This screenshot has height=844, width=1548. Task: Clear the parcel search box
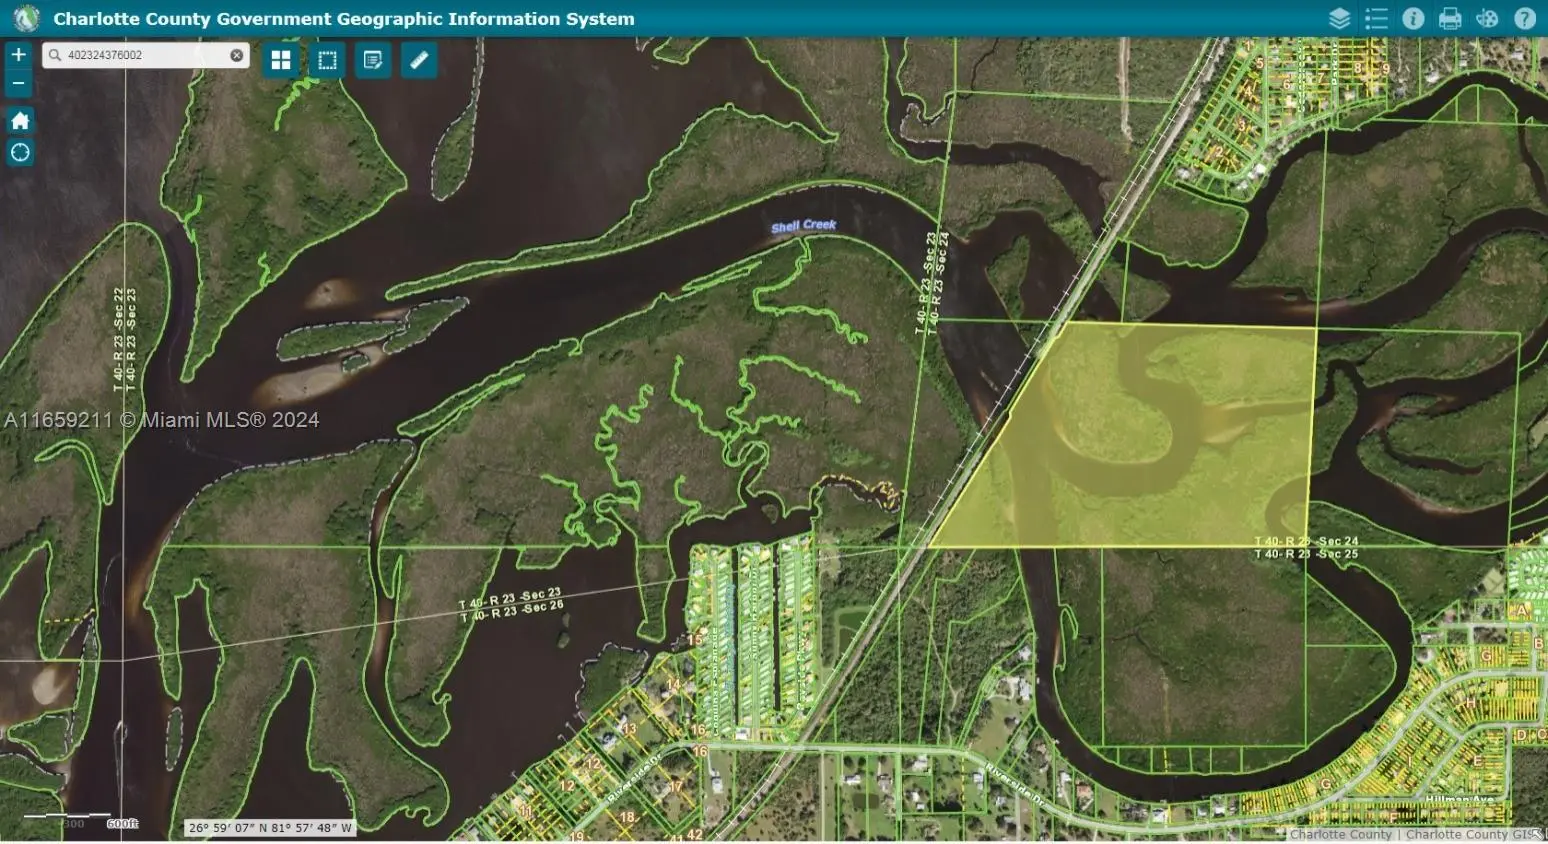click(x=237, y=56)
